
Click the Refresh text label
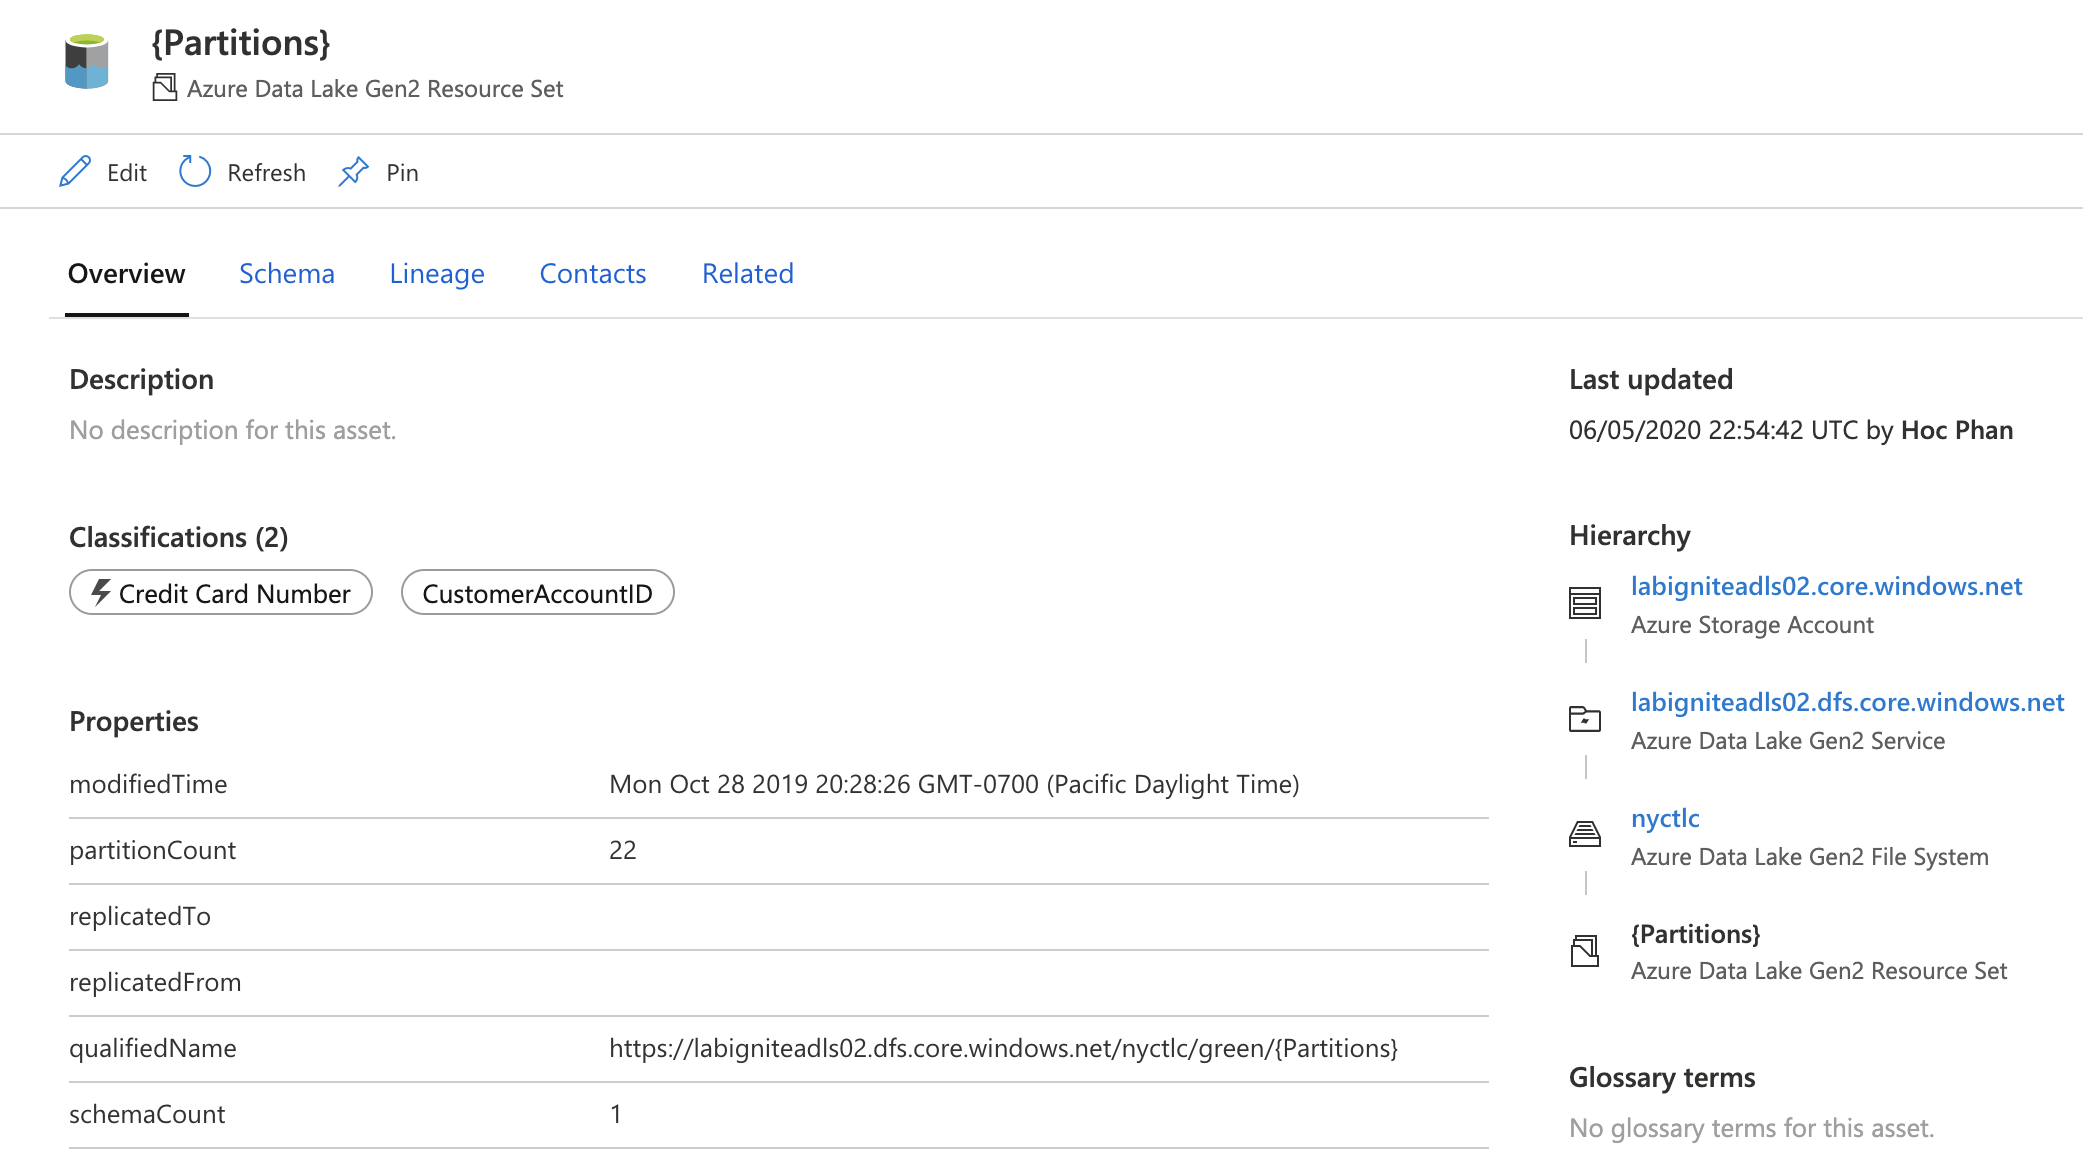point(266,173)
